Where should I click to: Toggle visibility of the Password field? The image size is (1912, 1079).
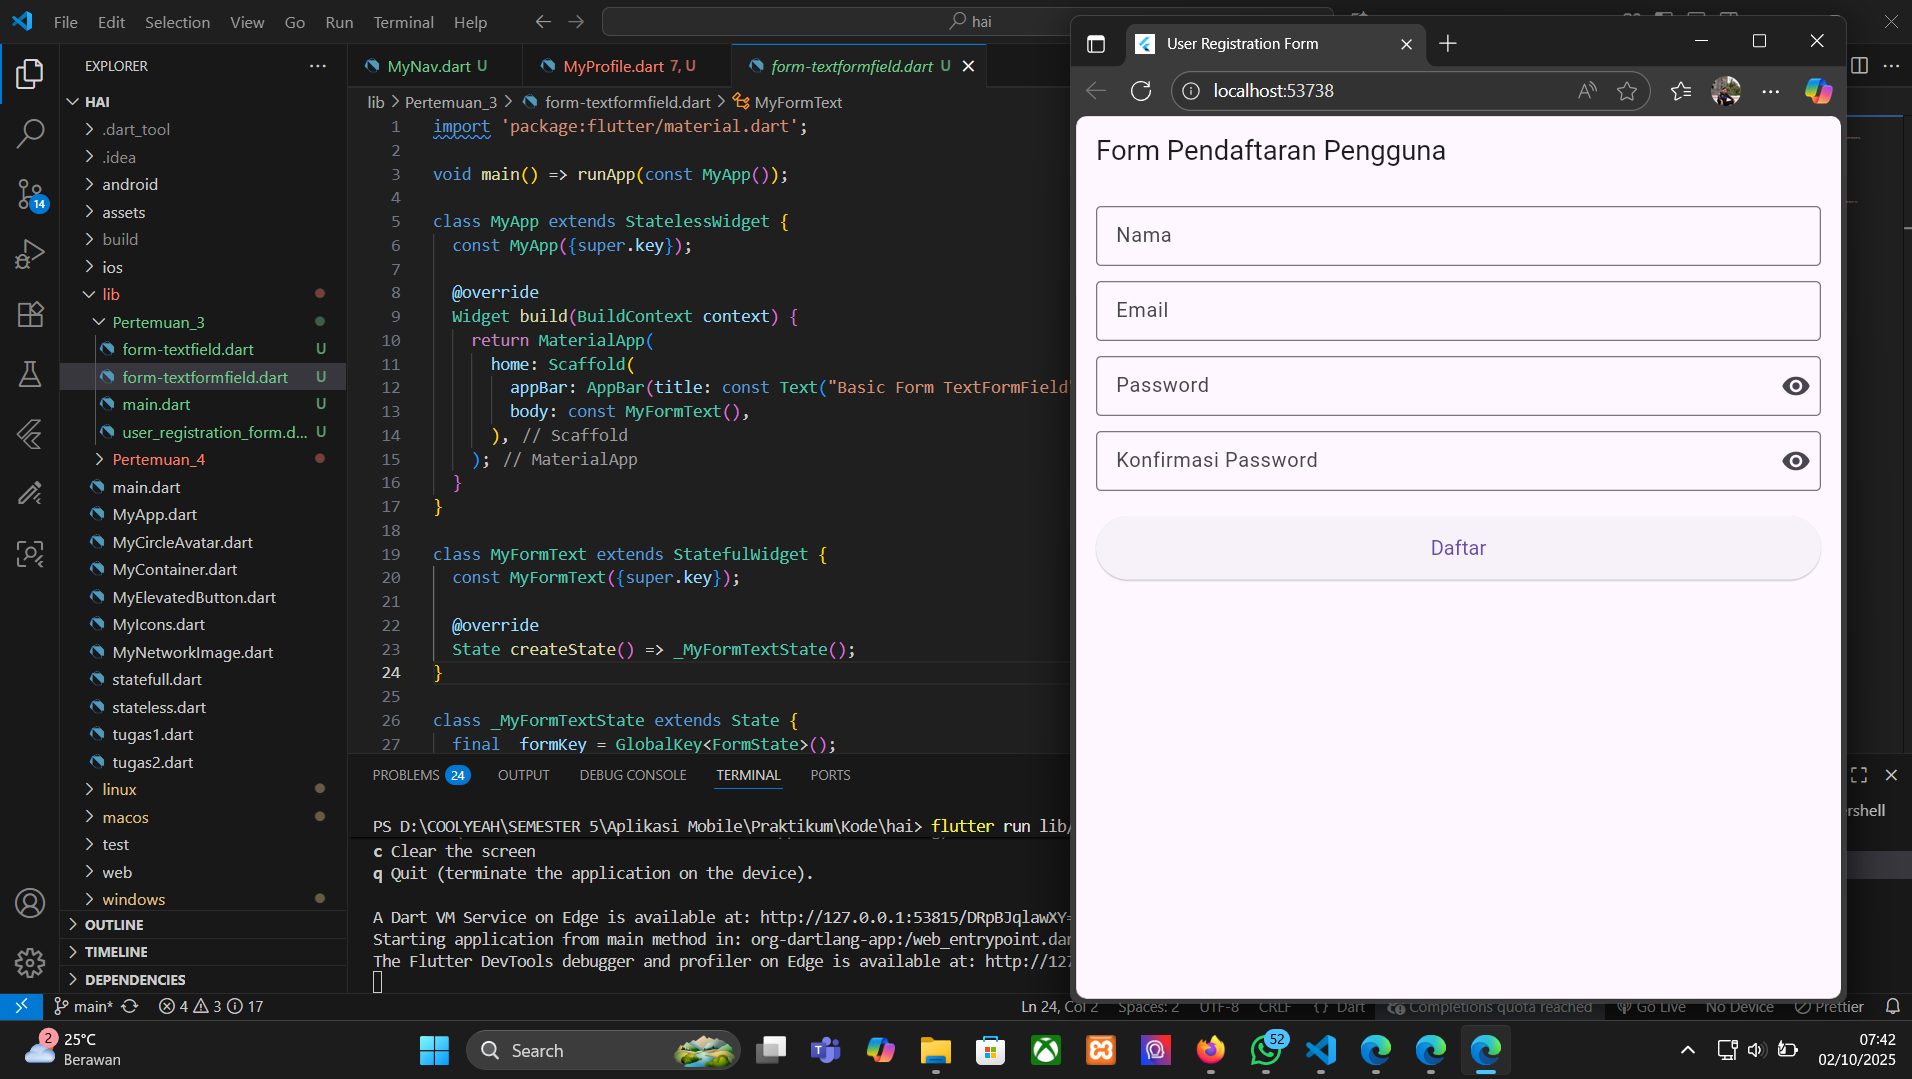pos(1795,386)
